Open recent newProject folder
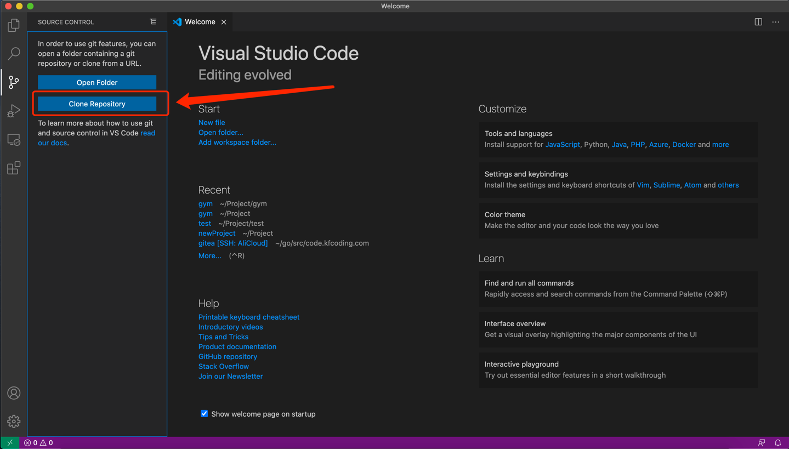789x449 pixels. pyautogui.click(x=217, y=234)
